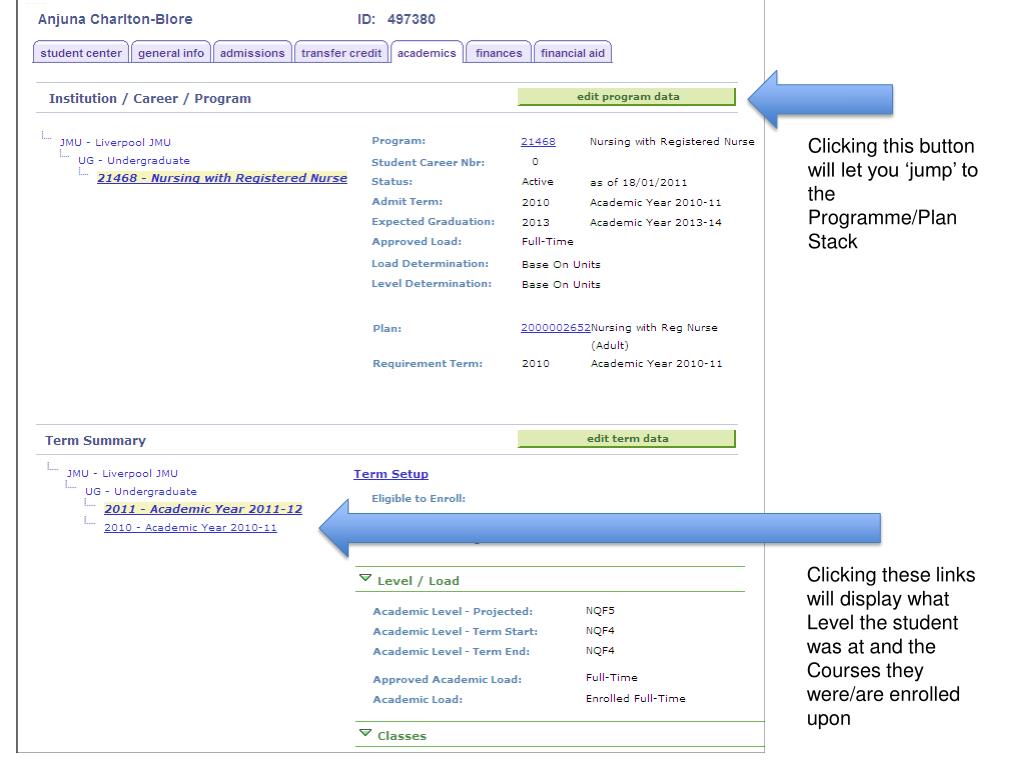Select 21468 - Nursing with Registered Nurse tree item
1024x768 pixels.
click(222, 178)
